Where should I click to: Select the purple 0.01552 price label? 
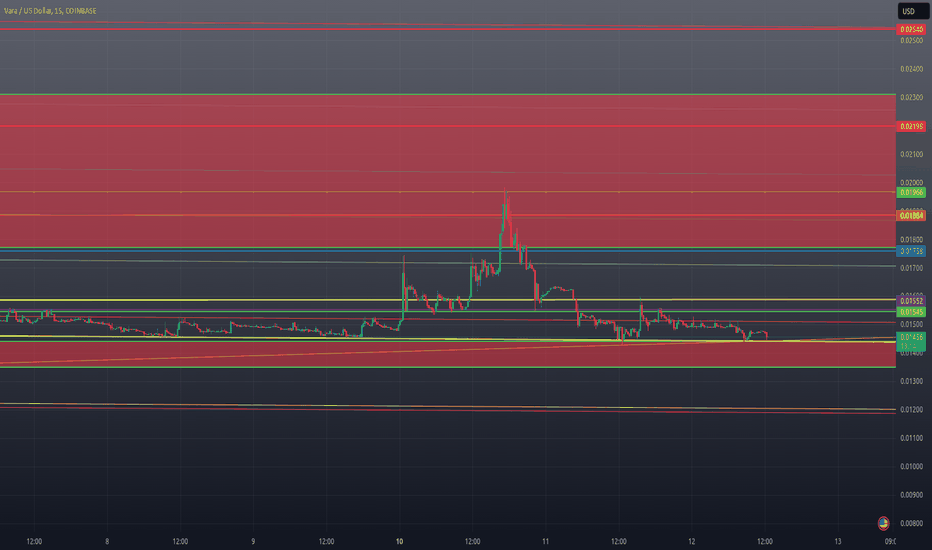coord(911,301)
